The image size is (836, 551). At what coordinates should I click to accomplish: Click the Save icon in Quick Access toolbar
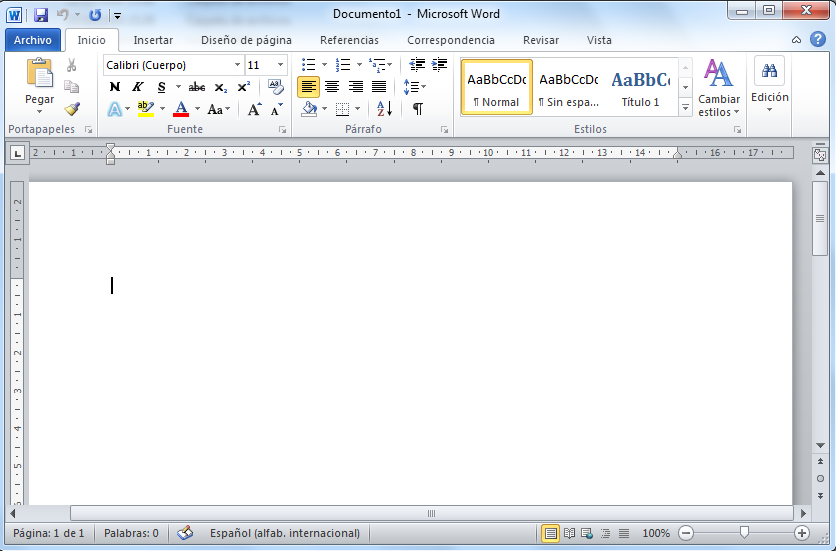[x=41, y=15]
